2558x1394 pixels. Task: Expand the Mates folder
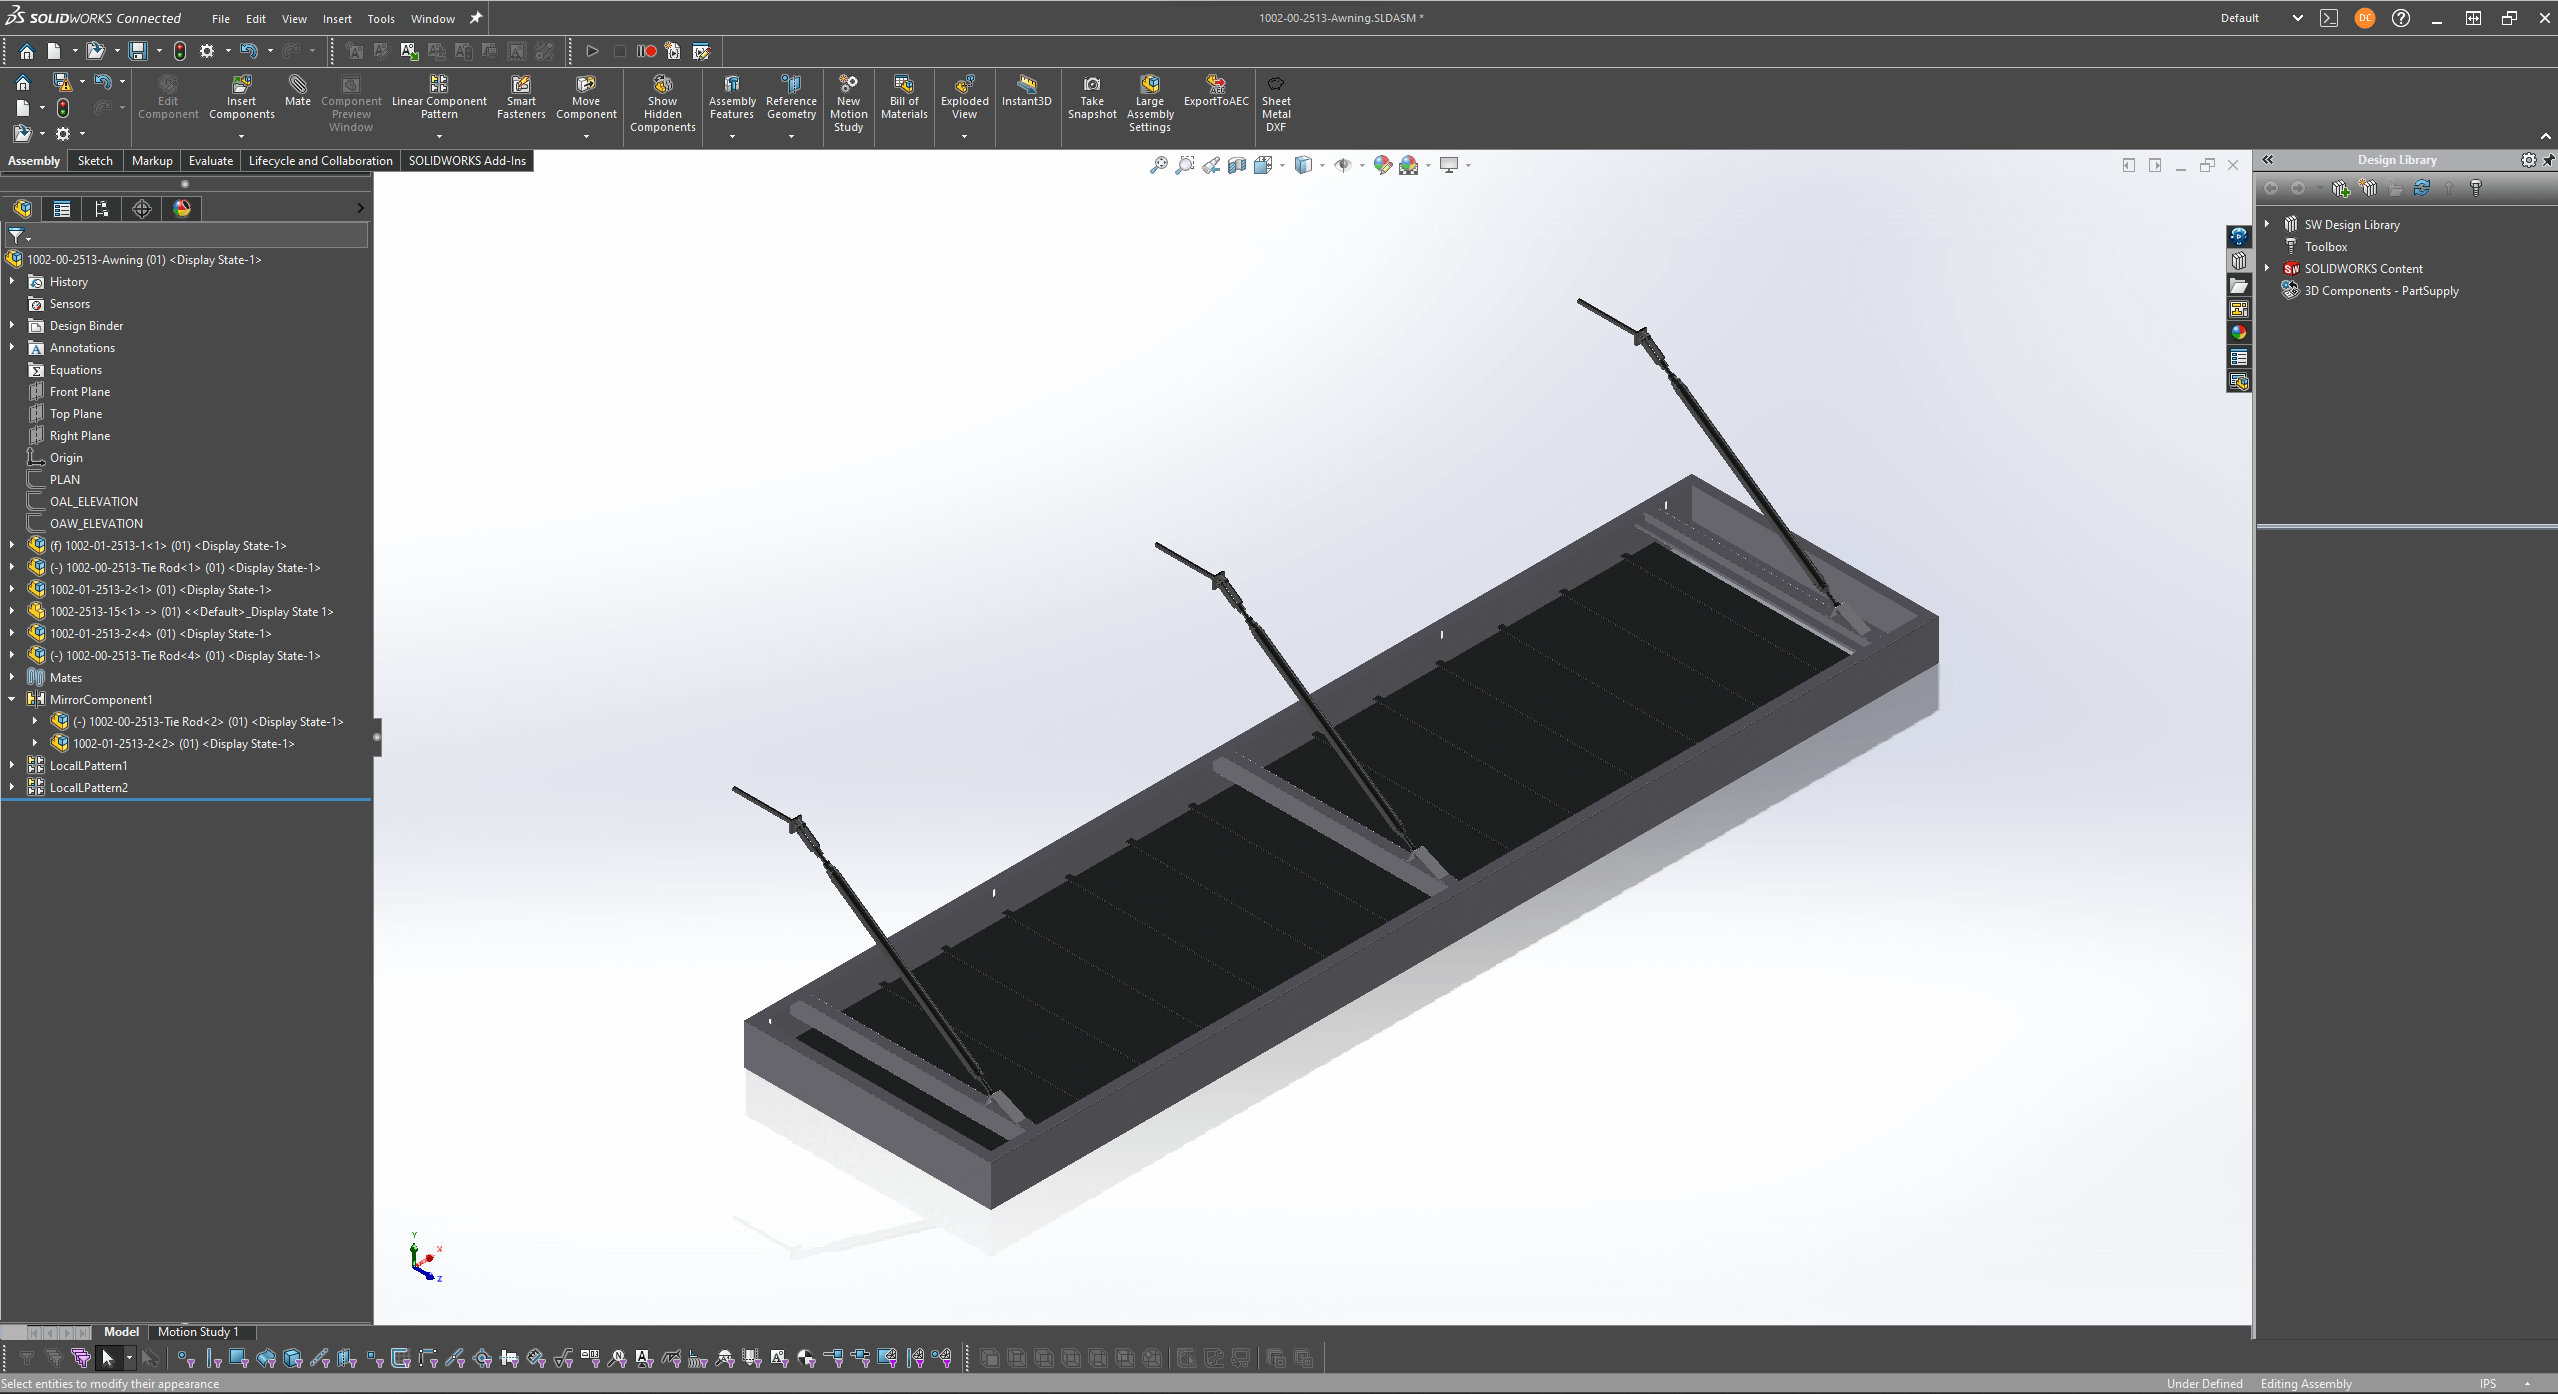click(12, 677)
